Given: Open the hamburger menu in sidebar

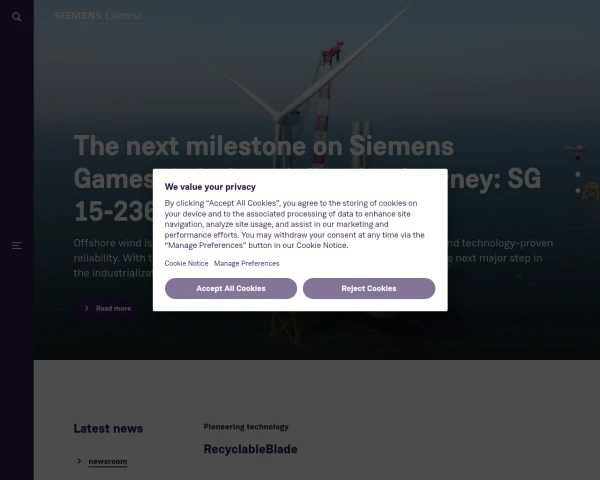Looking at the screenshot, I should (16, 246).
